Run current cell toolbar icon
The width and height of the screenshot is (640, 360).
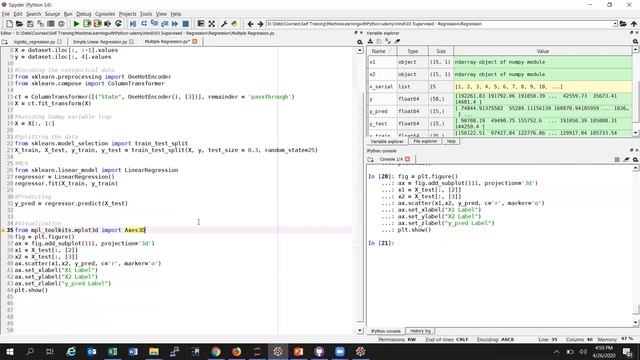(x=87, y=24)
